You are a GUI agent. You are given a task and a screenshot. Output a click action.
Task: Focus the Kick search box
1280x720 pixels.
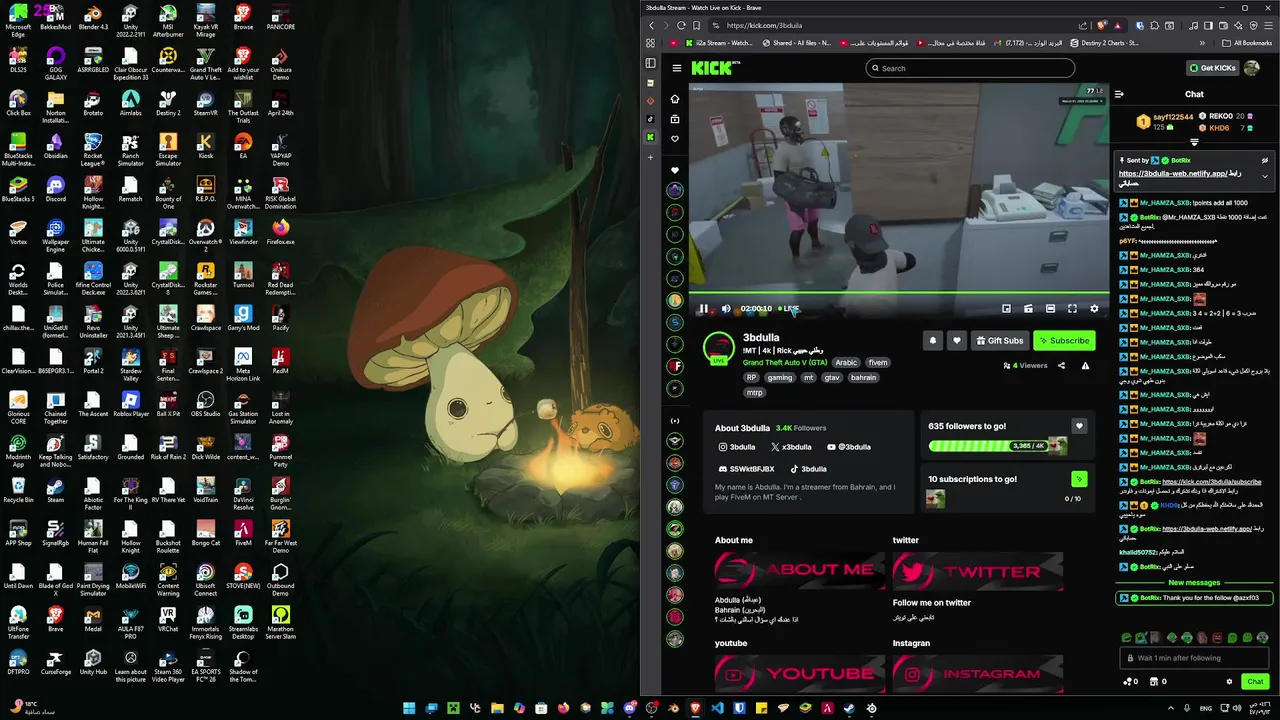(970, 68)
